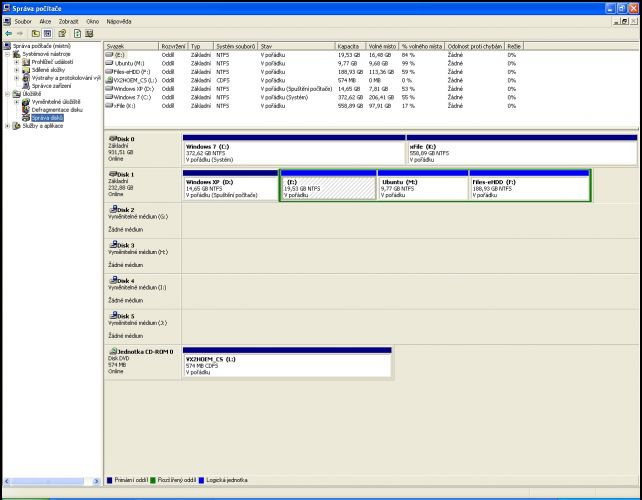Expand the Vyměnitelné úložiště node

coord(16,102)
